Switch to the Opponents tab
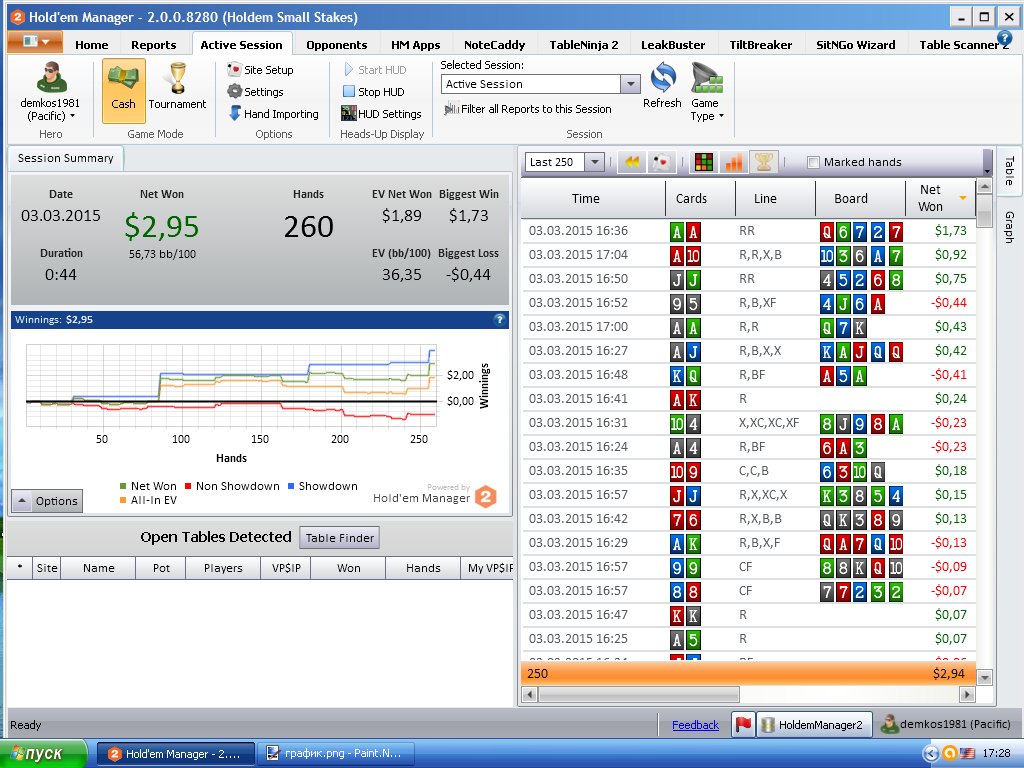 tap(336, 45)
